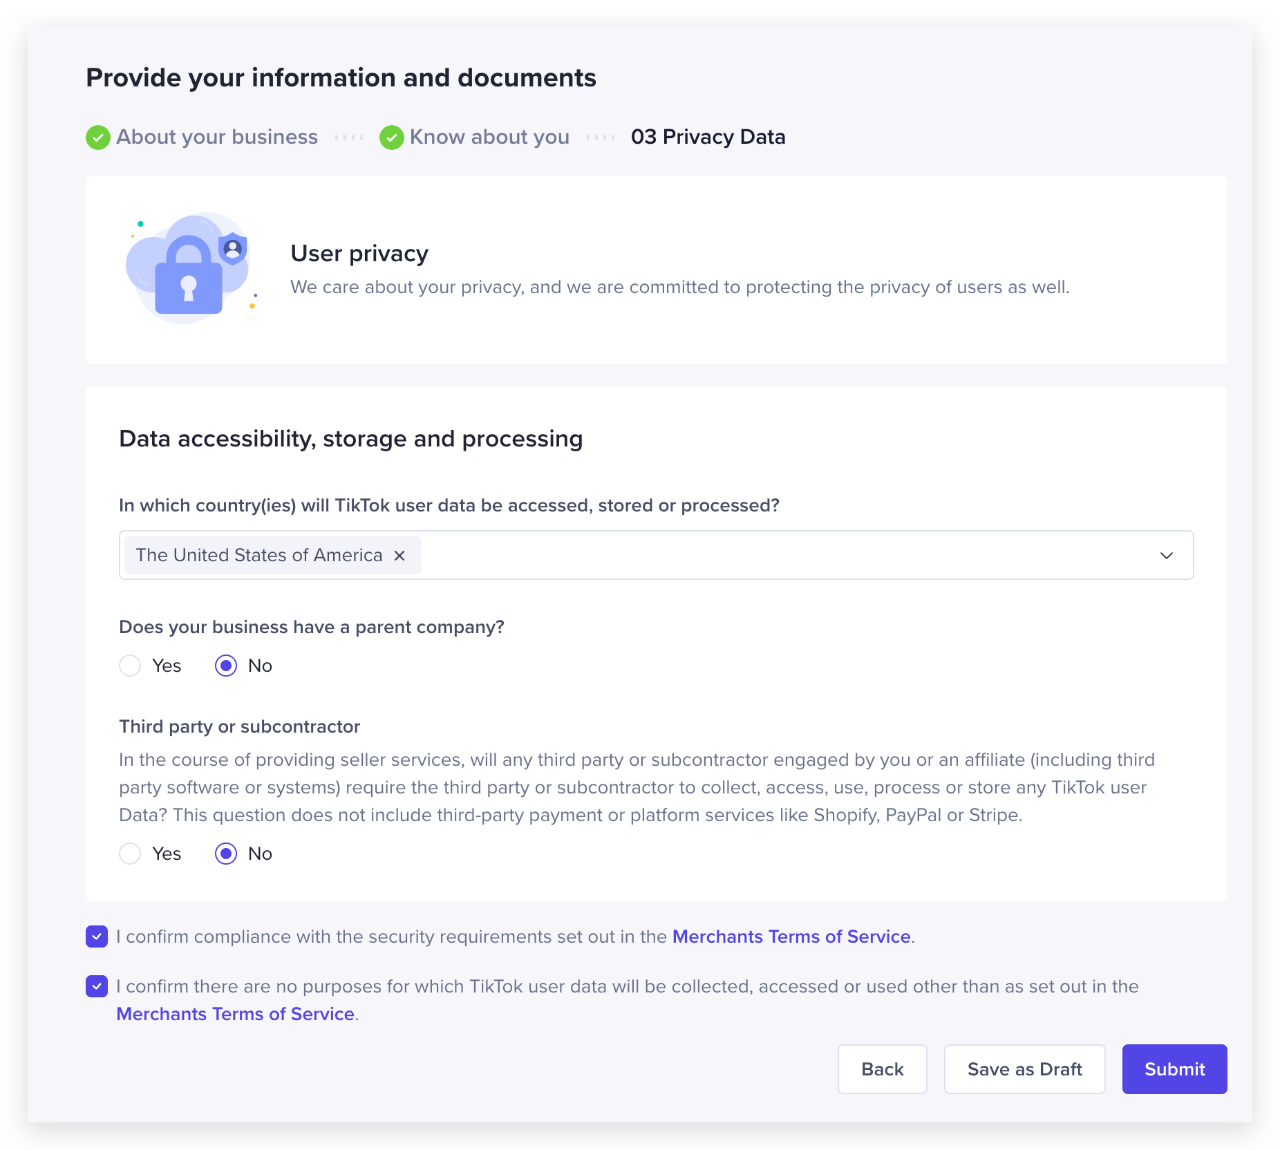This screenshot has height=1150, width=1280.
Task: Open Merchants Terms of Service link below data purposes
Action: pyautogui.click(x=235, y=1014)
